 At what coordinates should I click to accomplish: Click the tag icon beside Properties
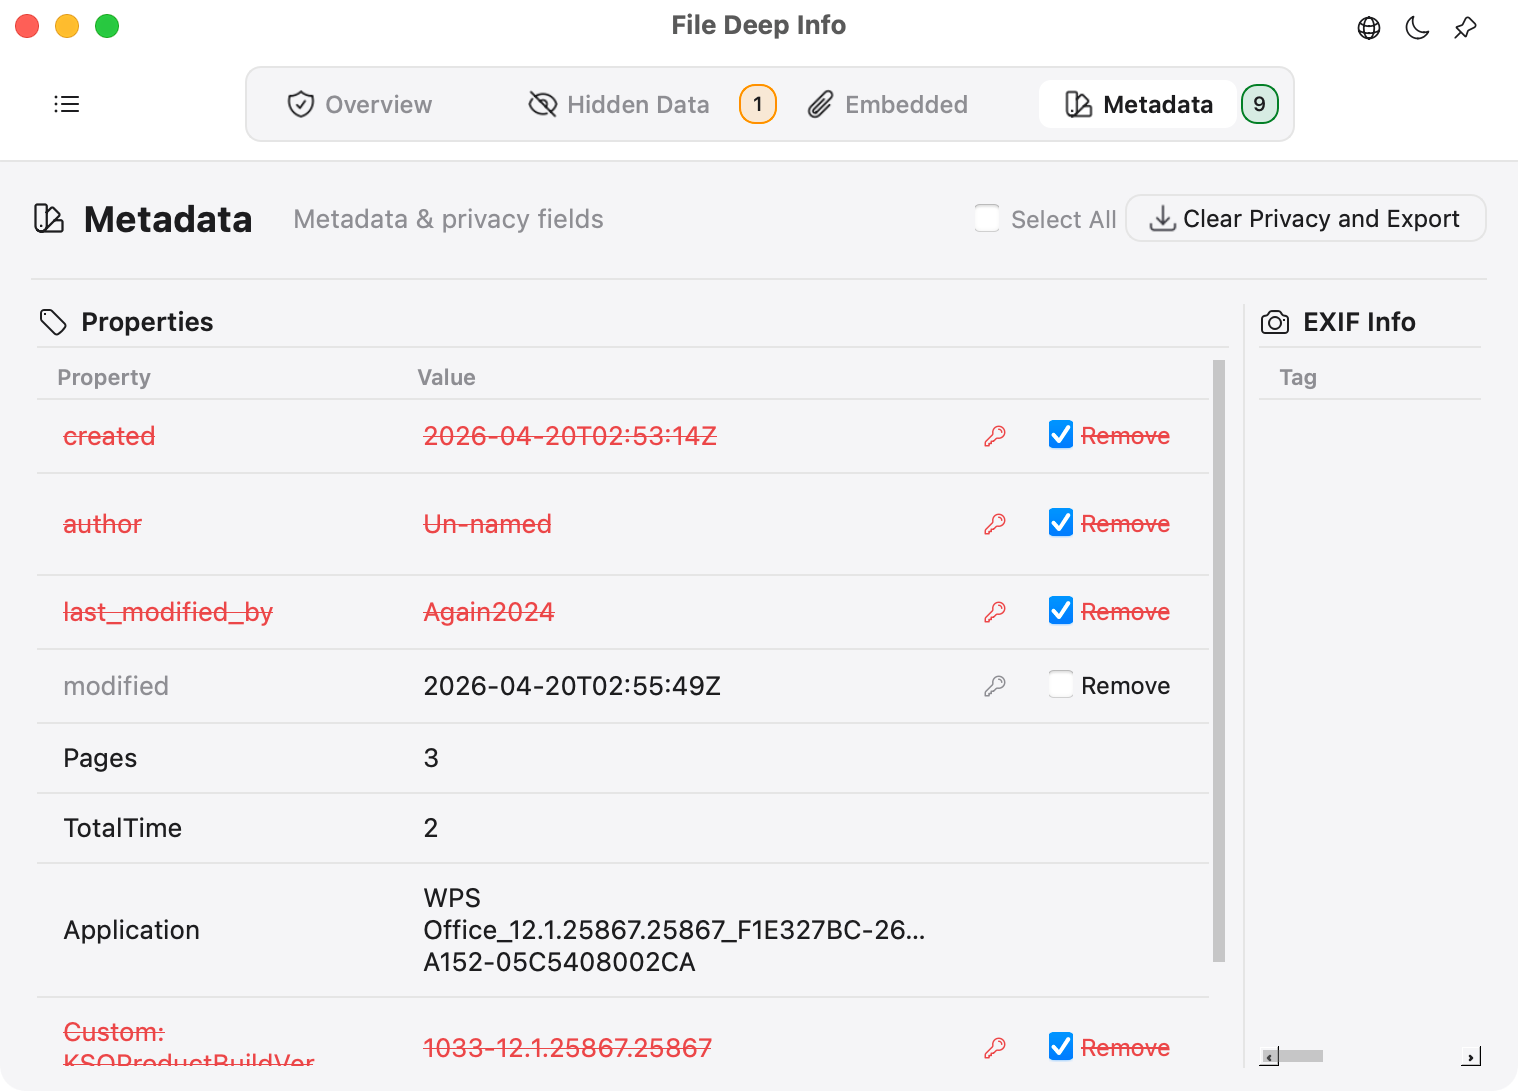(53, 322)
